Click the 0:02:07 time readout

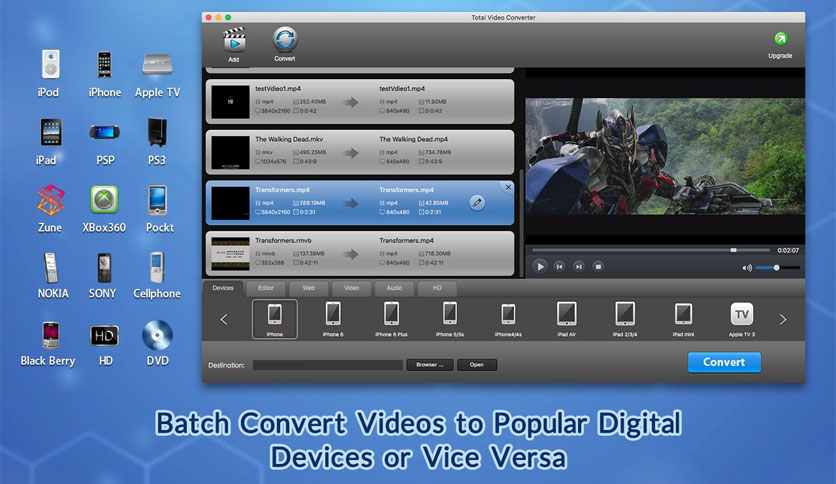click(x=788, y=250)
